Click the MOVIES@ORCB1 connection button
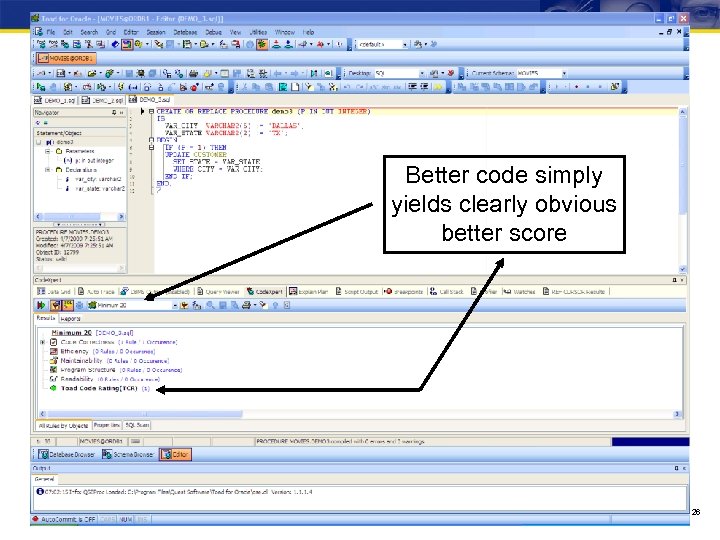 pos(66,58)
